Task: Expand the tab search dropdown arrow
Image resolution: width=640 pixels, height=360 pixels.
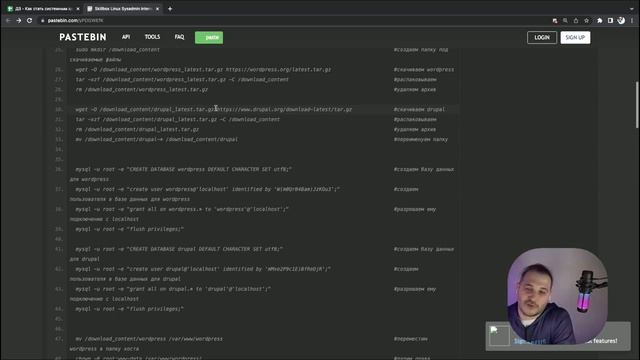Action: click(631, 9)
